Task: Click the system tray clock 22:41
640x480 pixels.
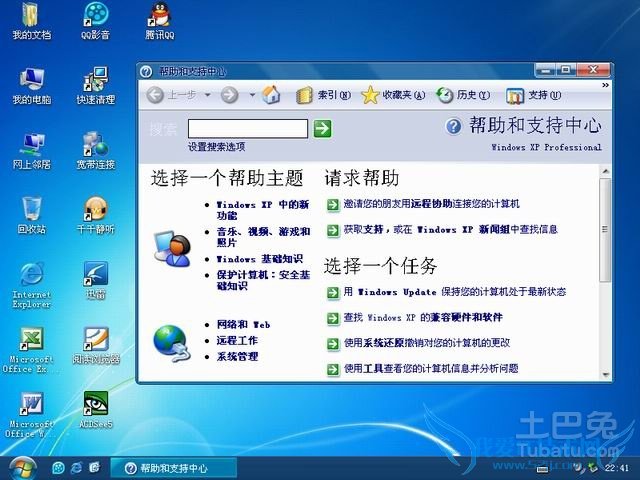Action: point(617,468)
